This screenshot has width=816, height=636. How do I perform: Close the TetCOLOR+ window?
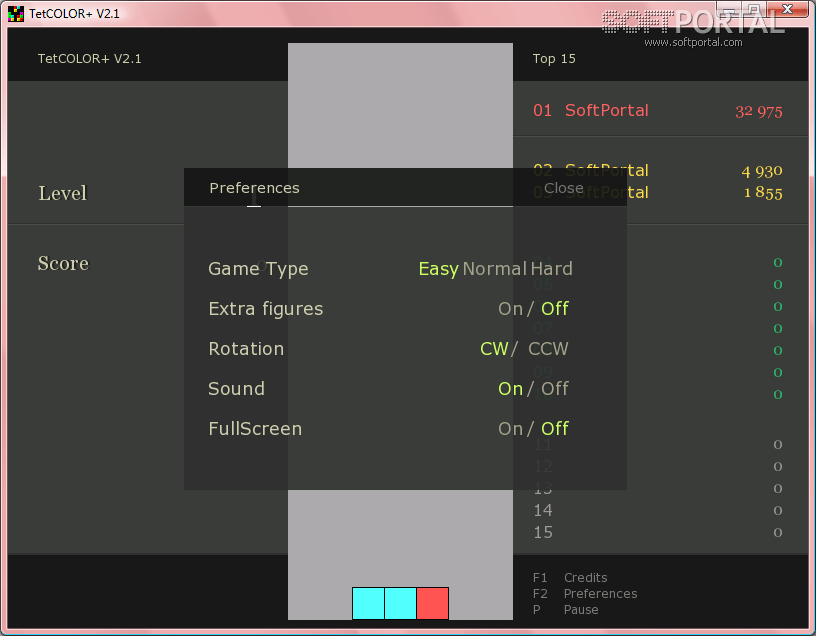click(787, 9)
